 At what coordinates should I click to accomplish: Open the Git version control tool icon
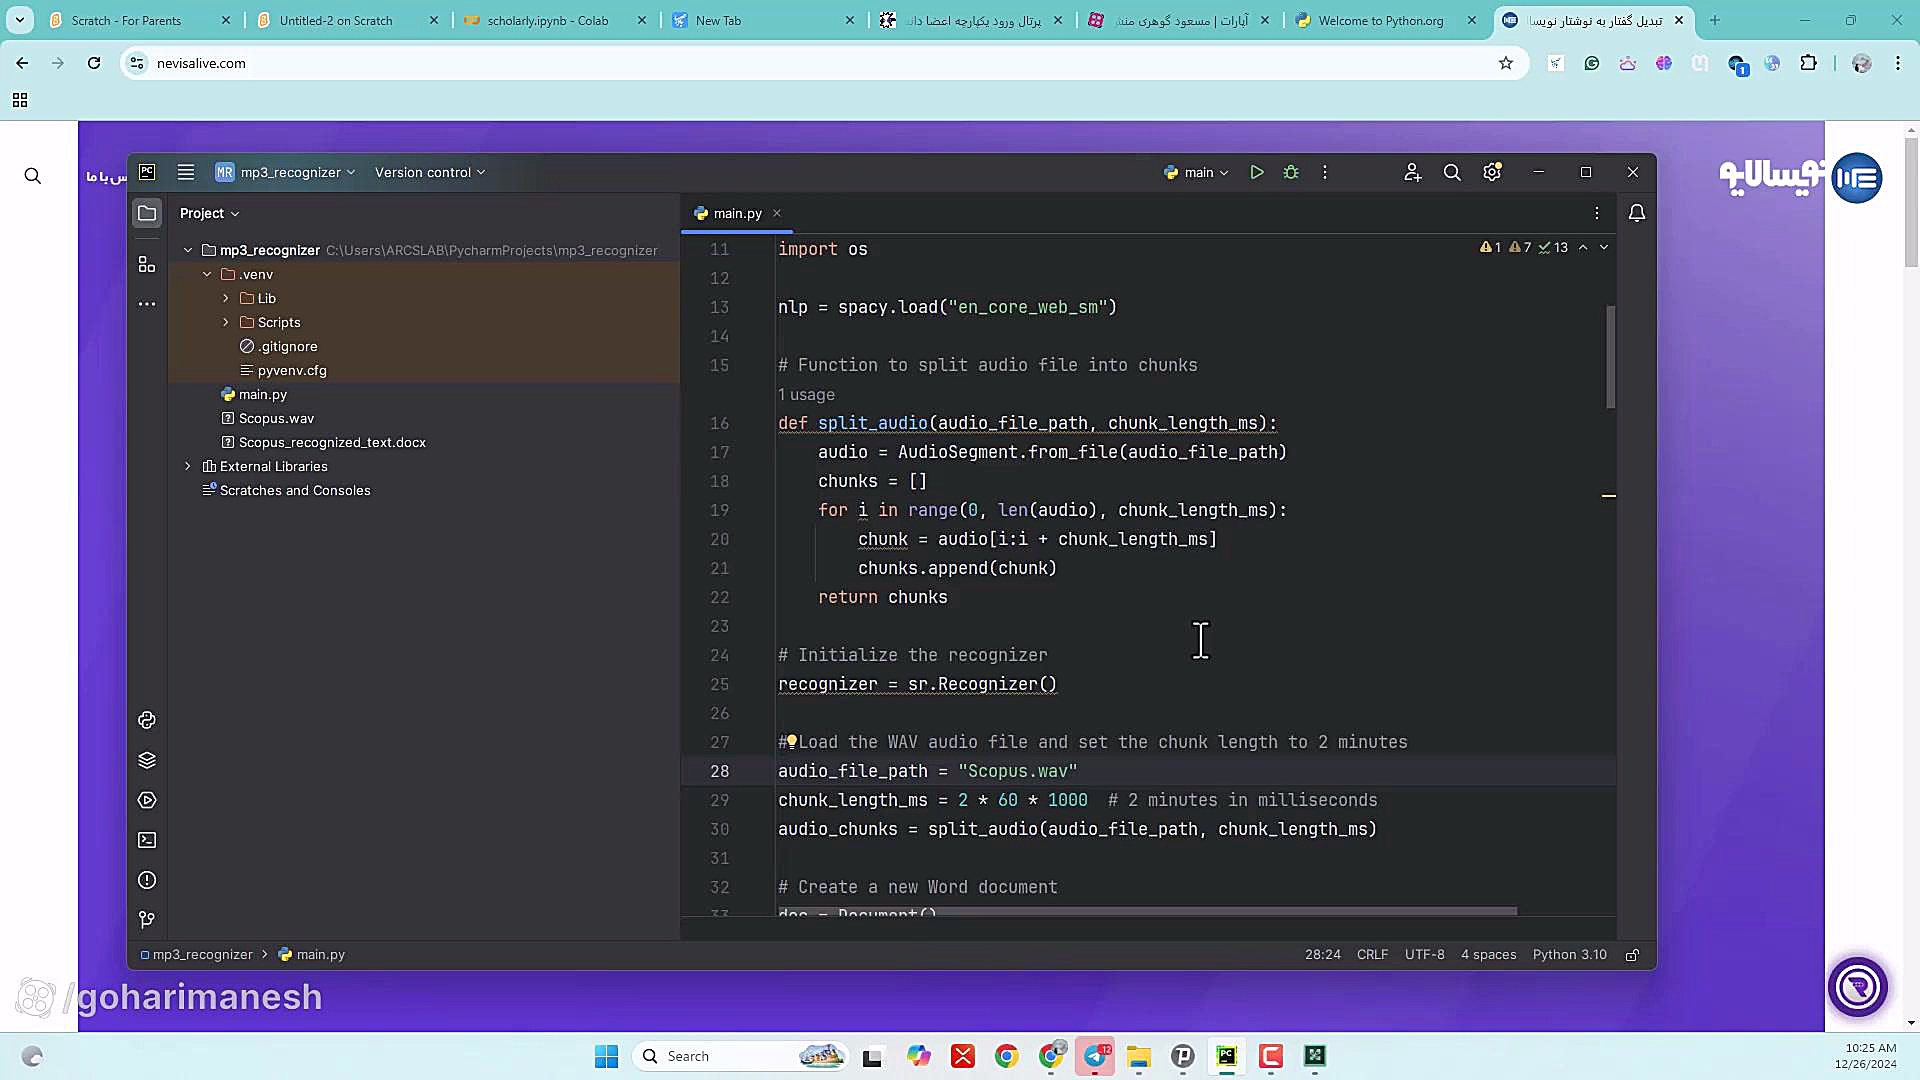(x=147, y=919)
